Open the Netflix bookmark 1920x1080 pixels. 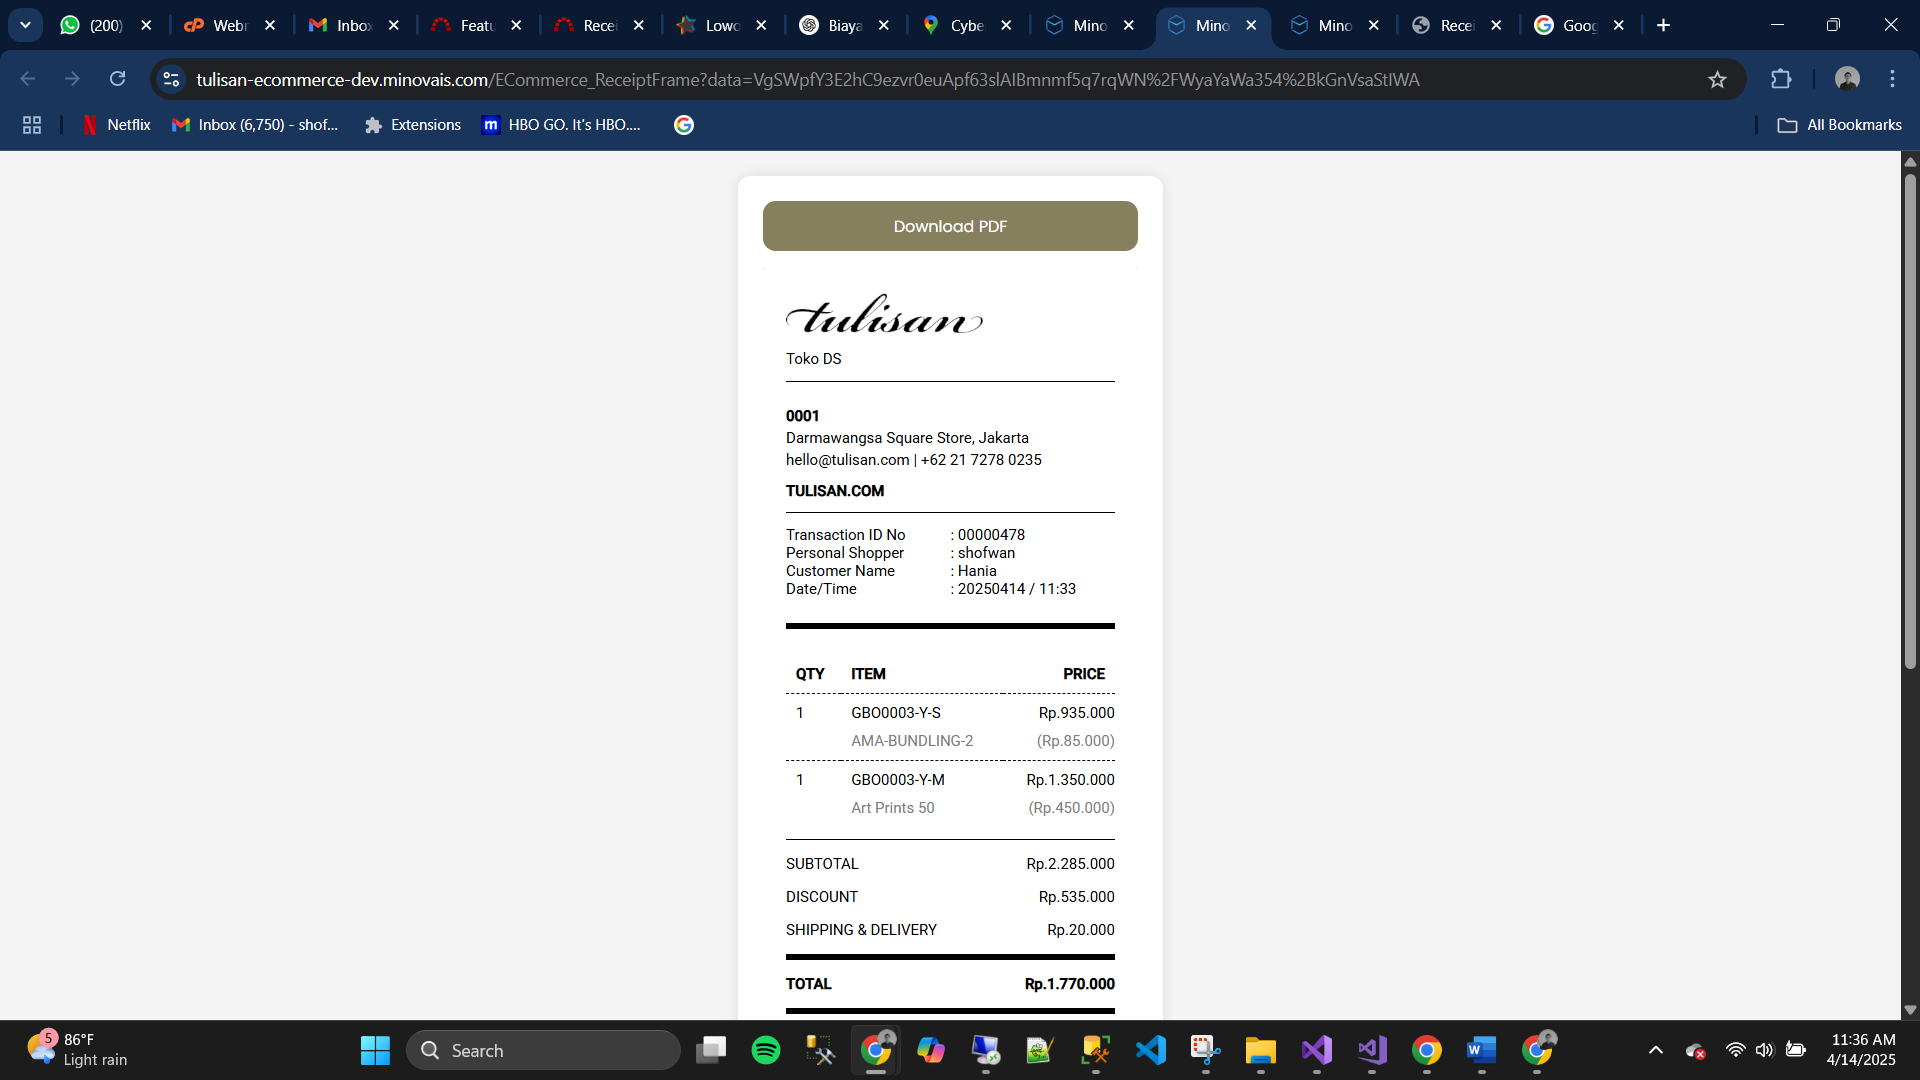[116, 125]
